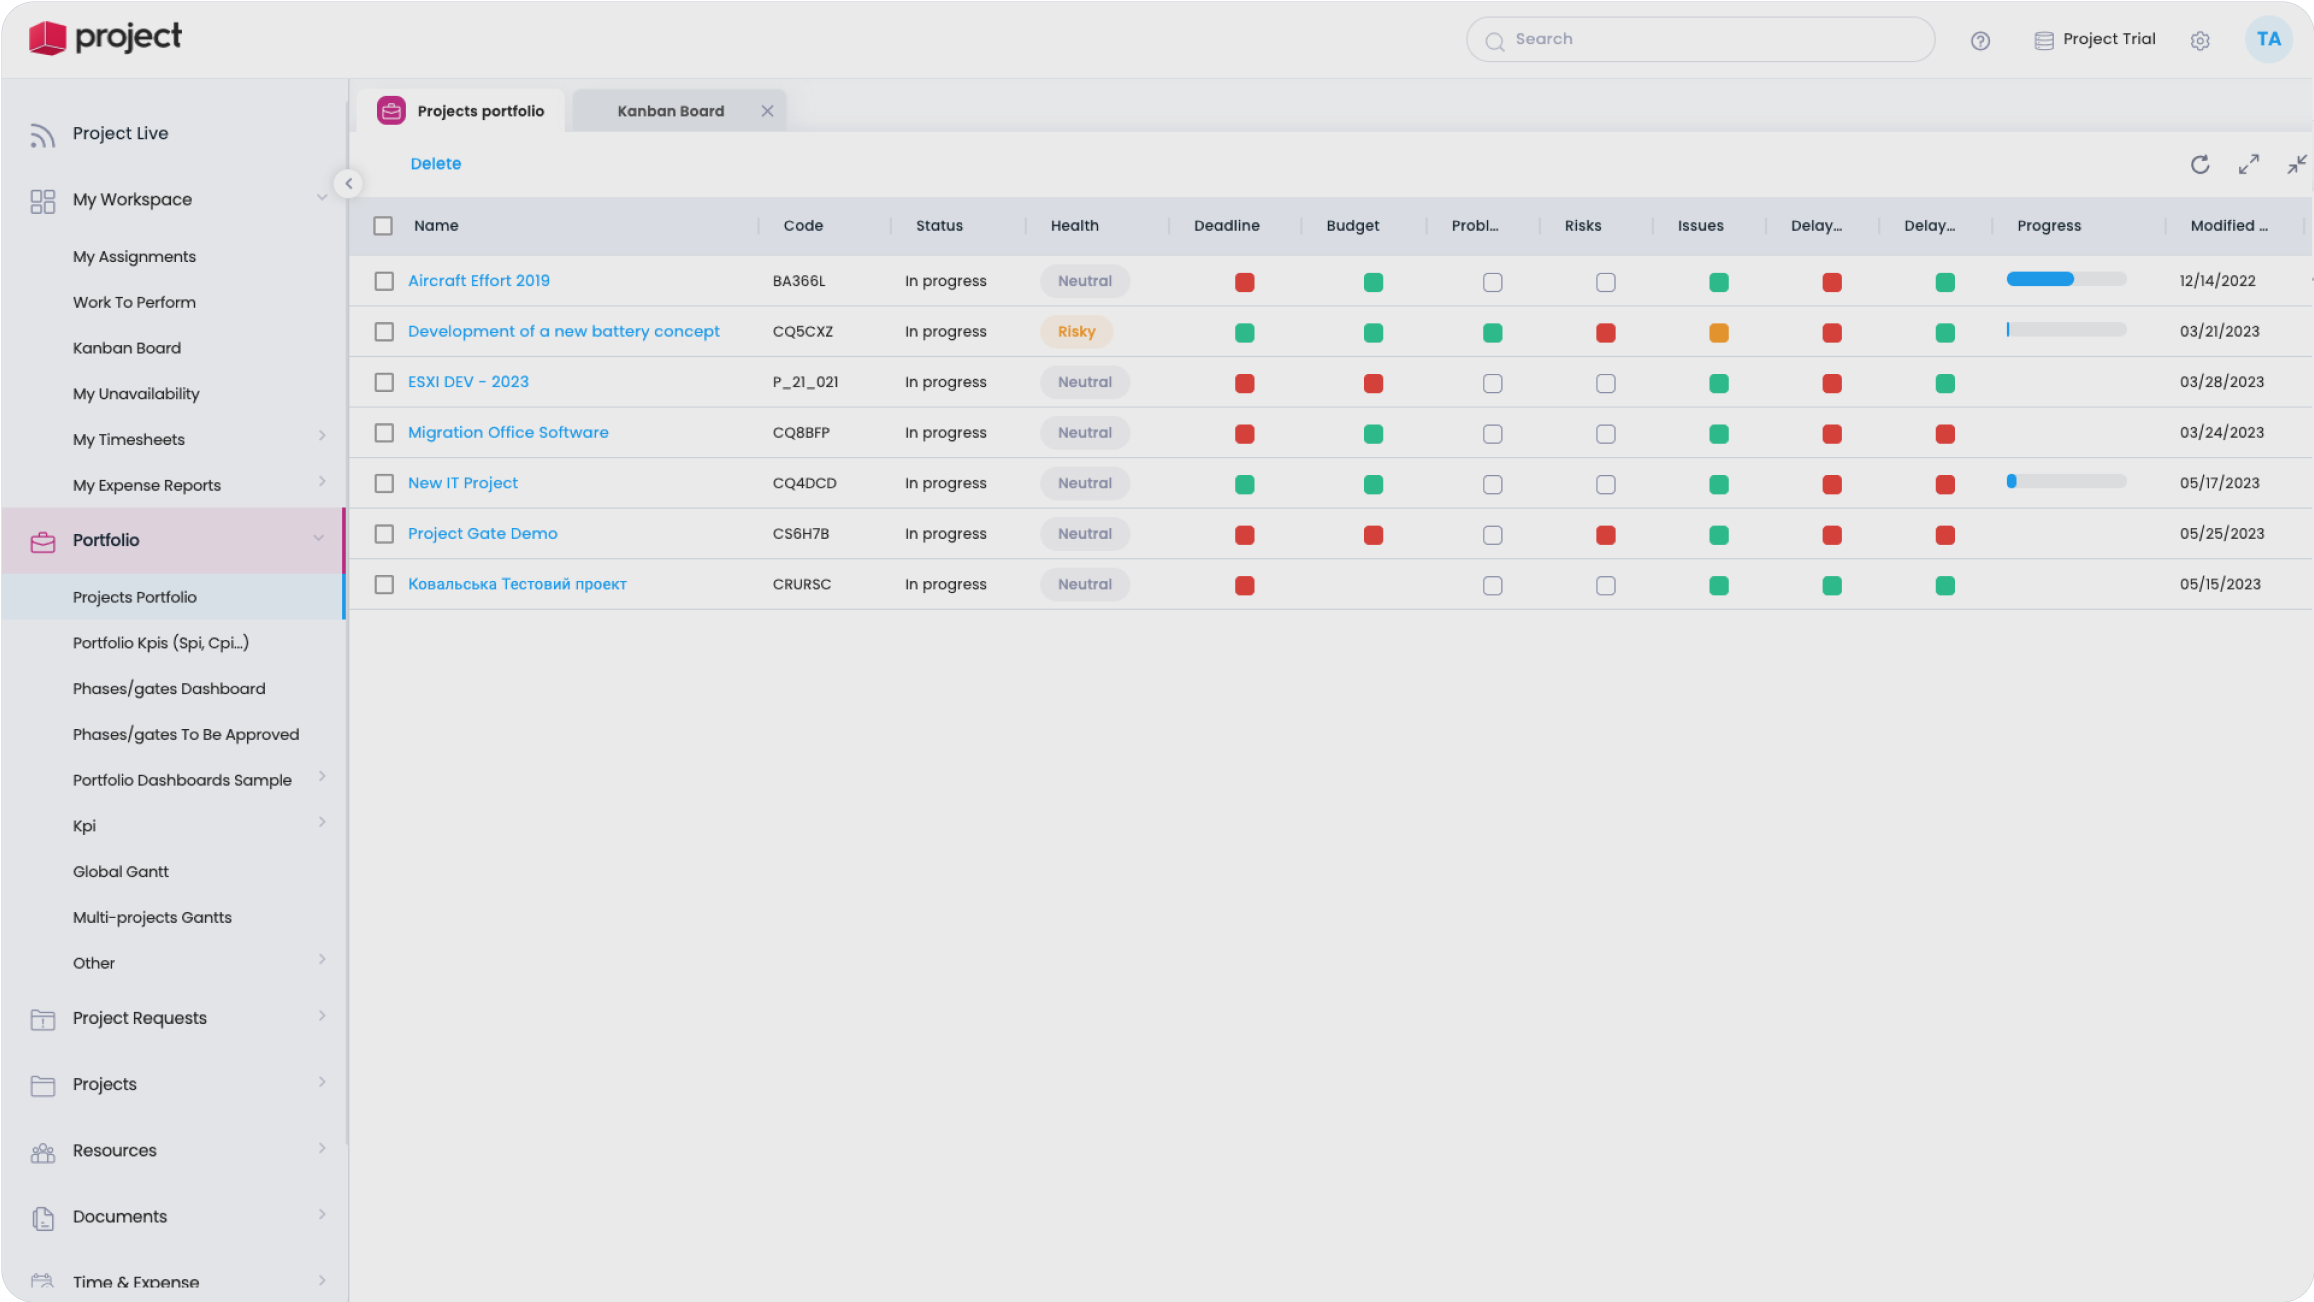
Task: Select the Project Gate Demo row checkbox
Action: tap(384, 534)
